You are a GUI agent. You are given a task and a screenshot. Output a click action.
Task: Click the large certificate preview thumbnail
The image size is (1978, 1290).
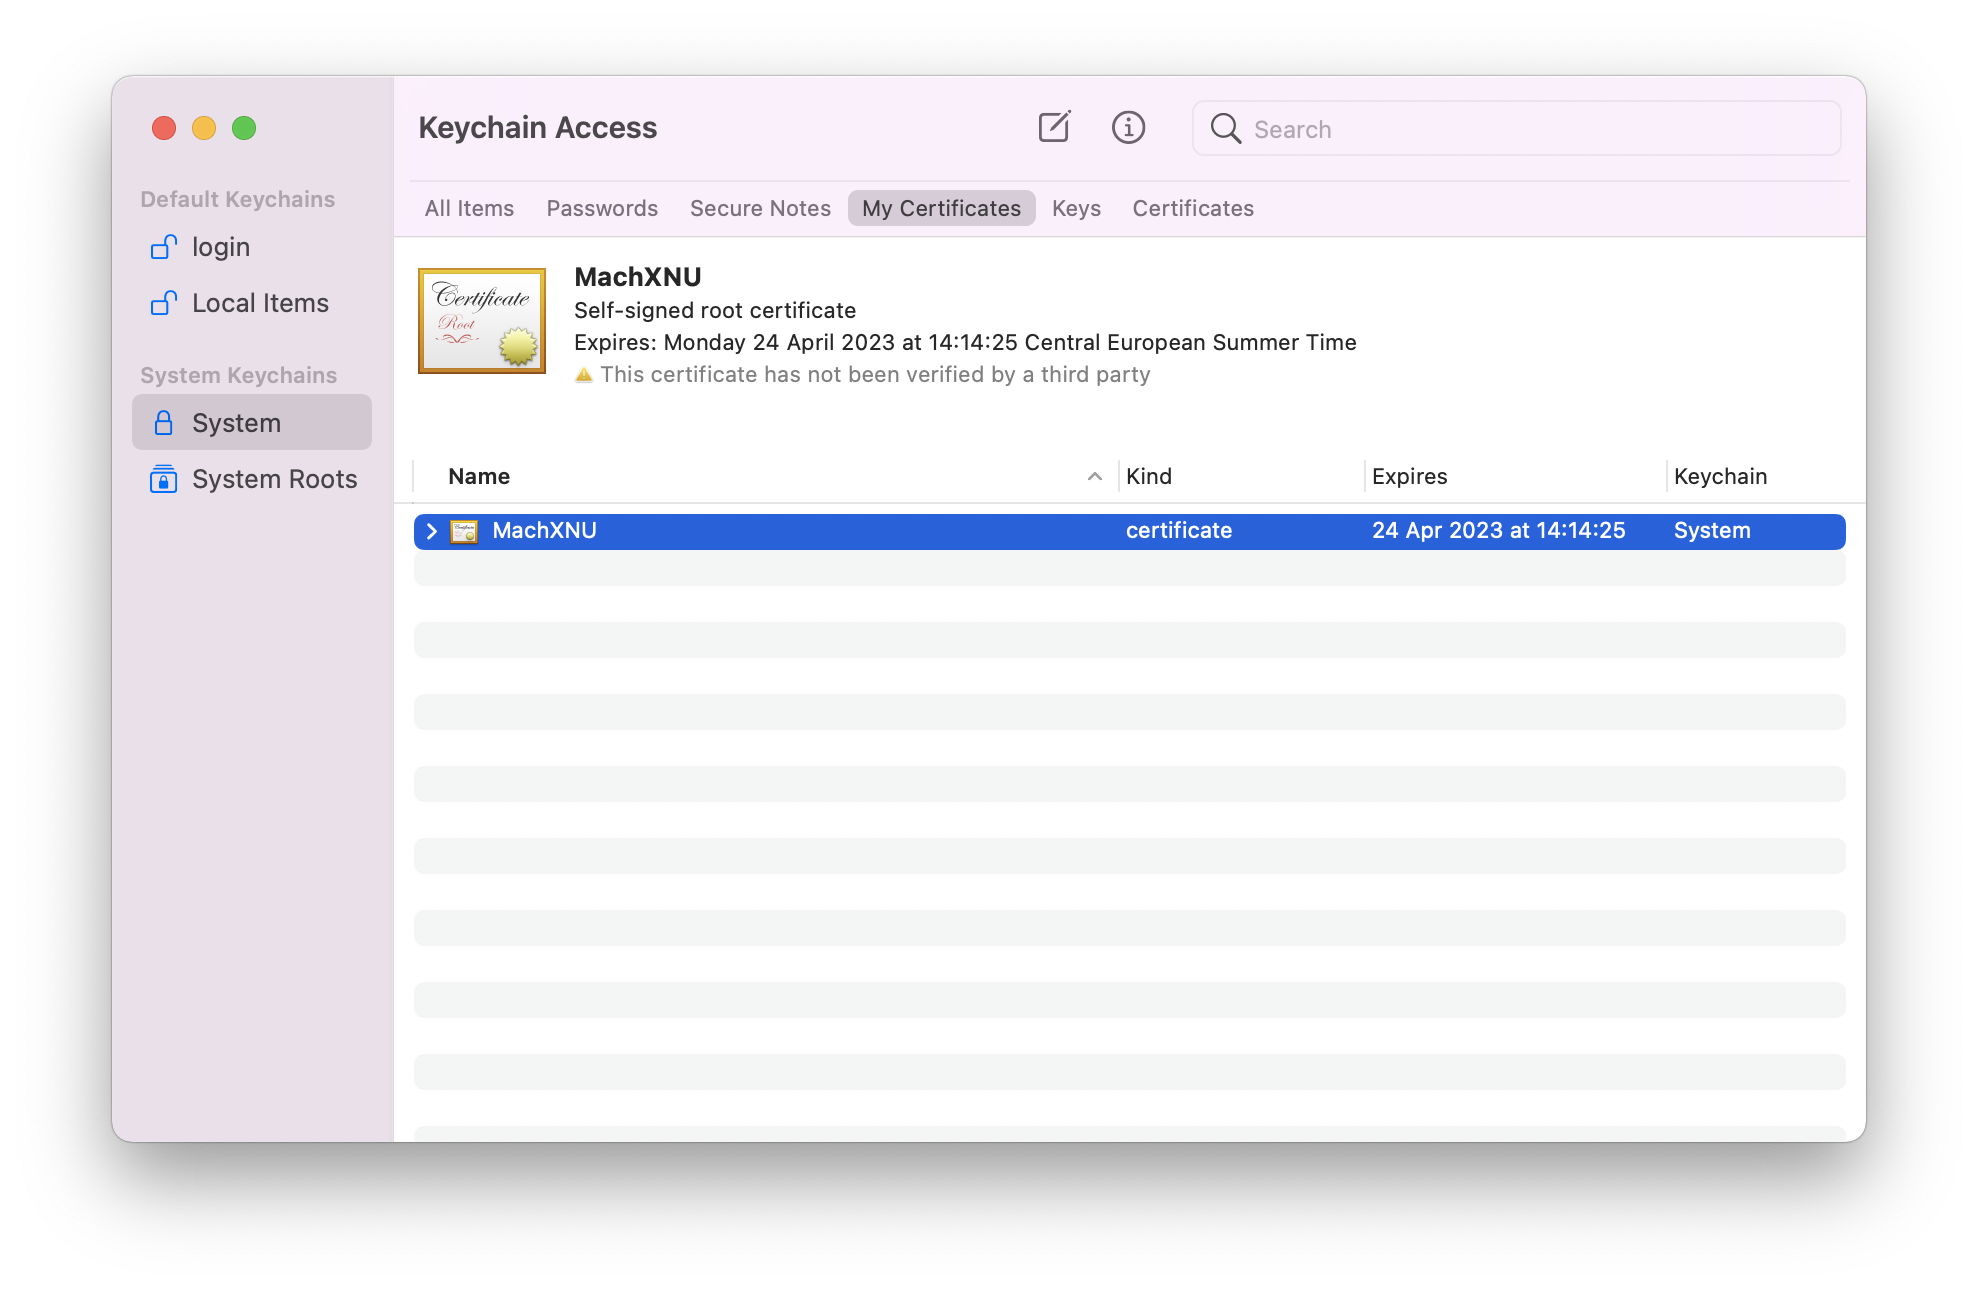[x=482, y=320]
